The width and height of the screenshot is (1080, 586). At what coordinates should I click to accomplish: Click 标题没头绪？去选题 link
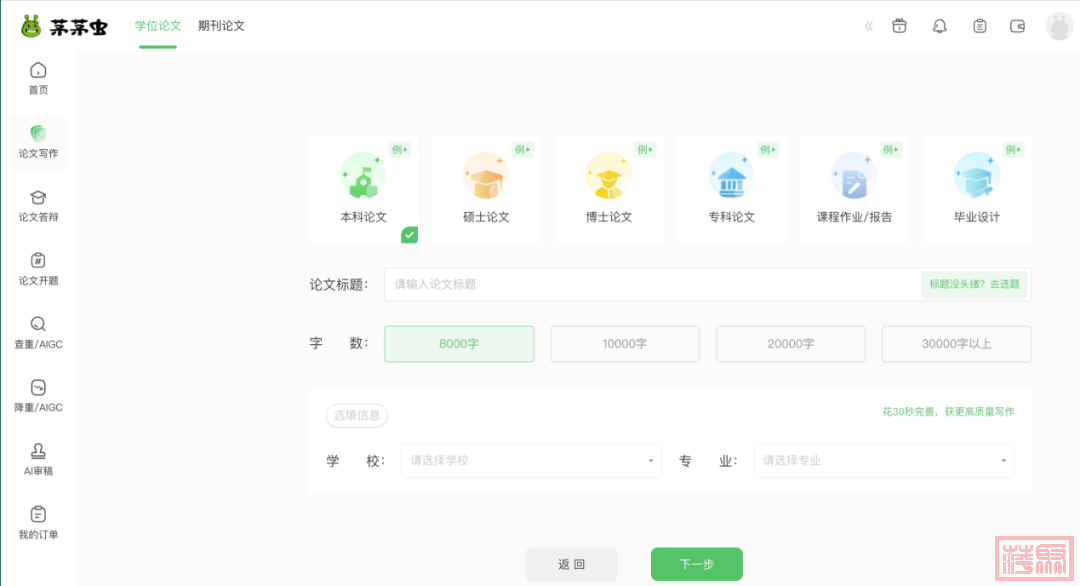click(974, 284)
